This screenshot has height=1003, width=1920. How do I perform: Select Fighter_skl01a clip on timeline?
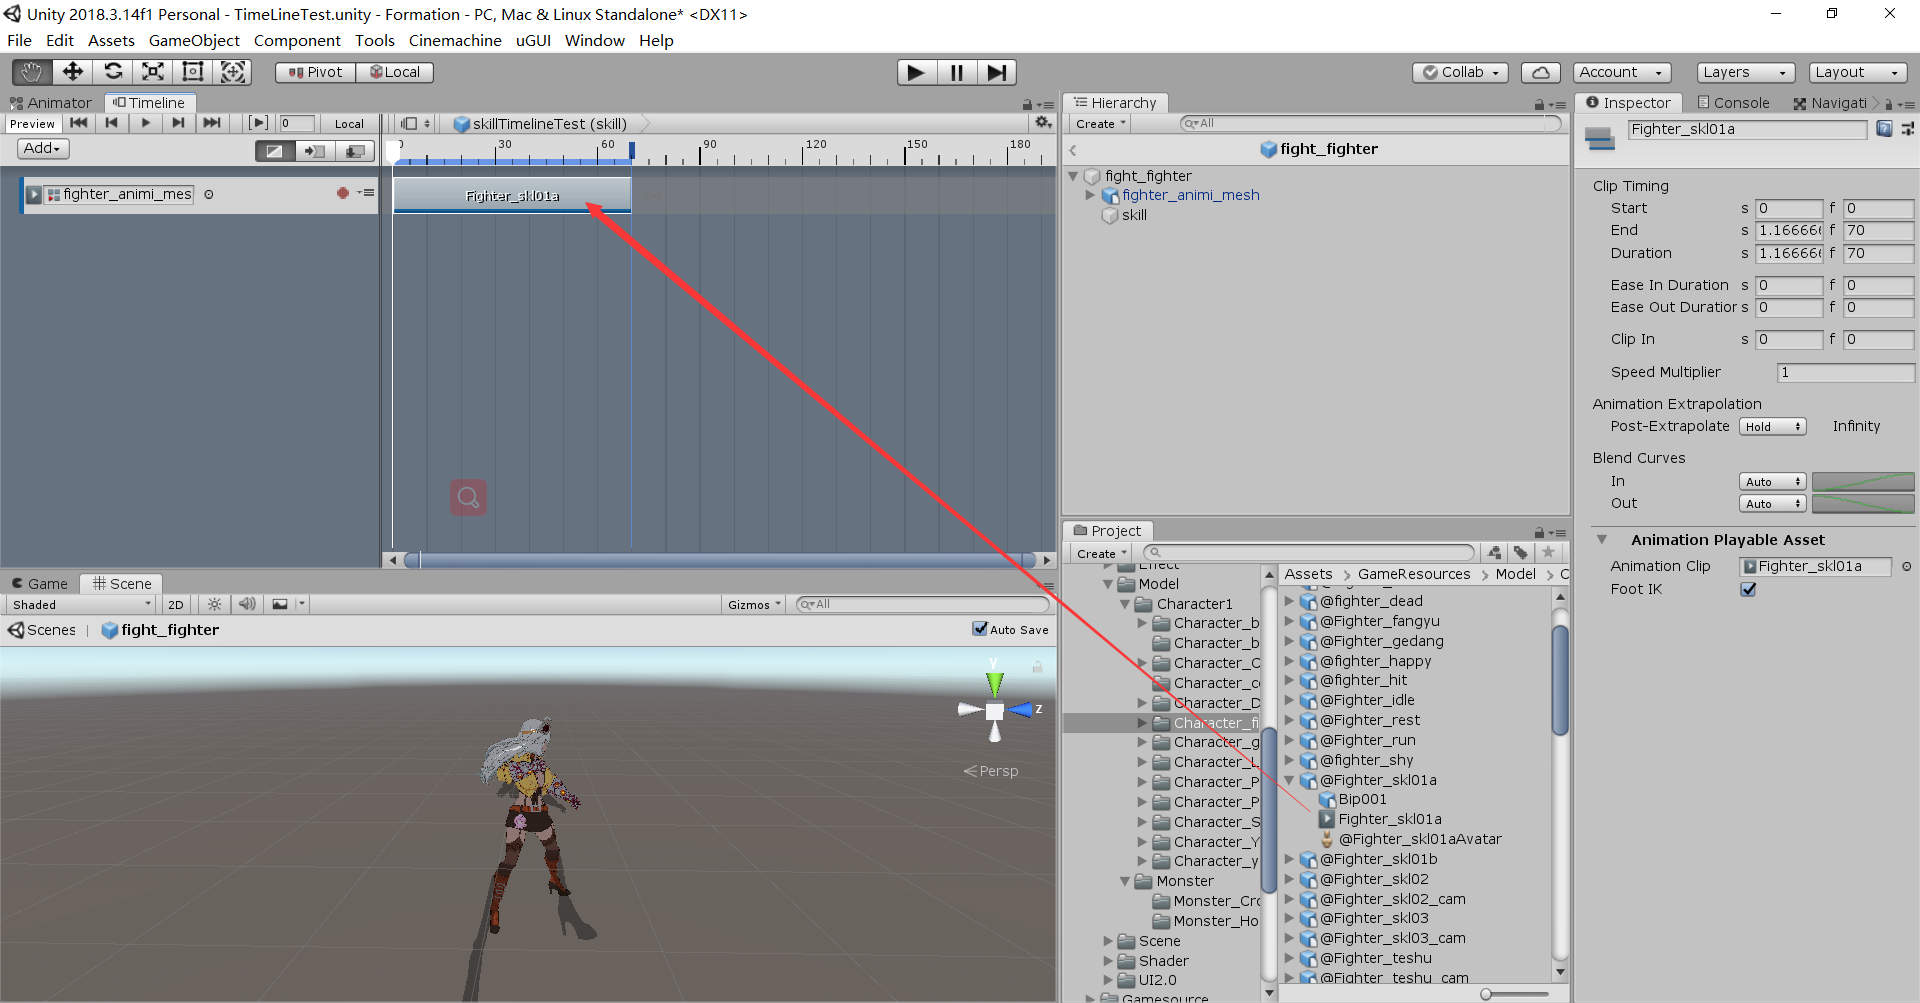click(512, 195)
